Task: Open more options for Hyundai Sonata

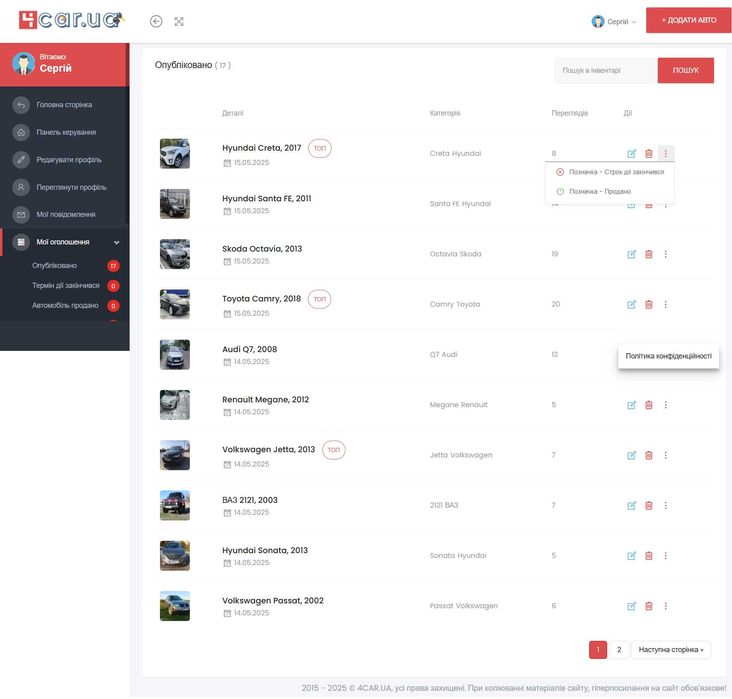Action: tap(666, 556)
